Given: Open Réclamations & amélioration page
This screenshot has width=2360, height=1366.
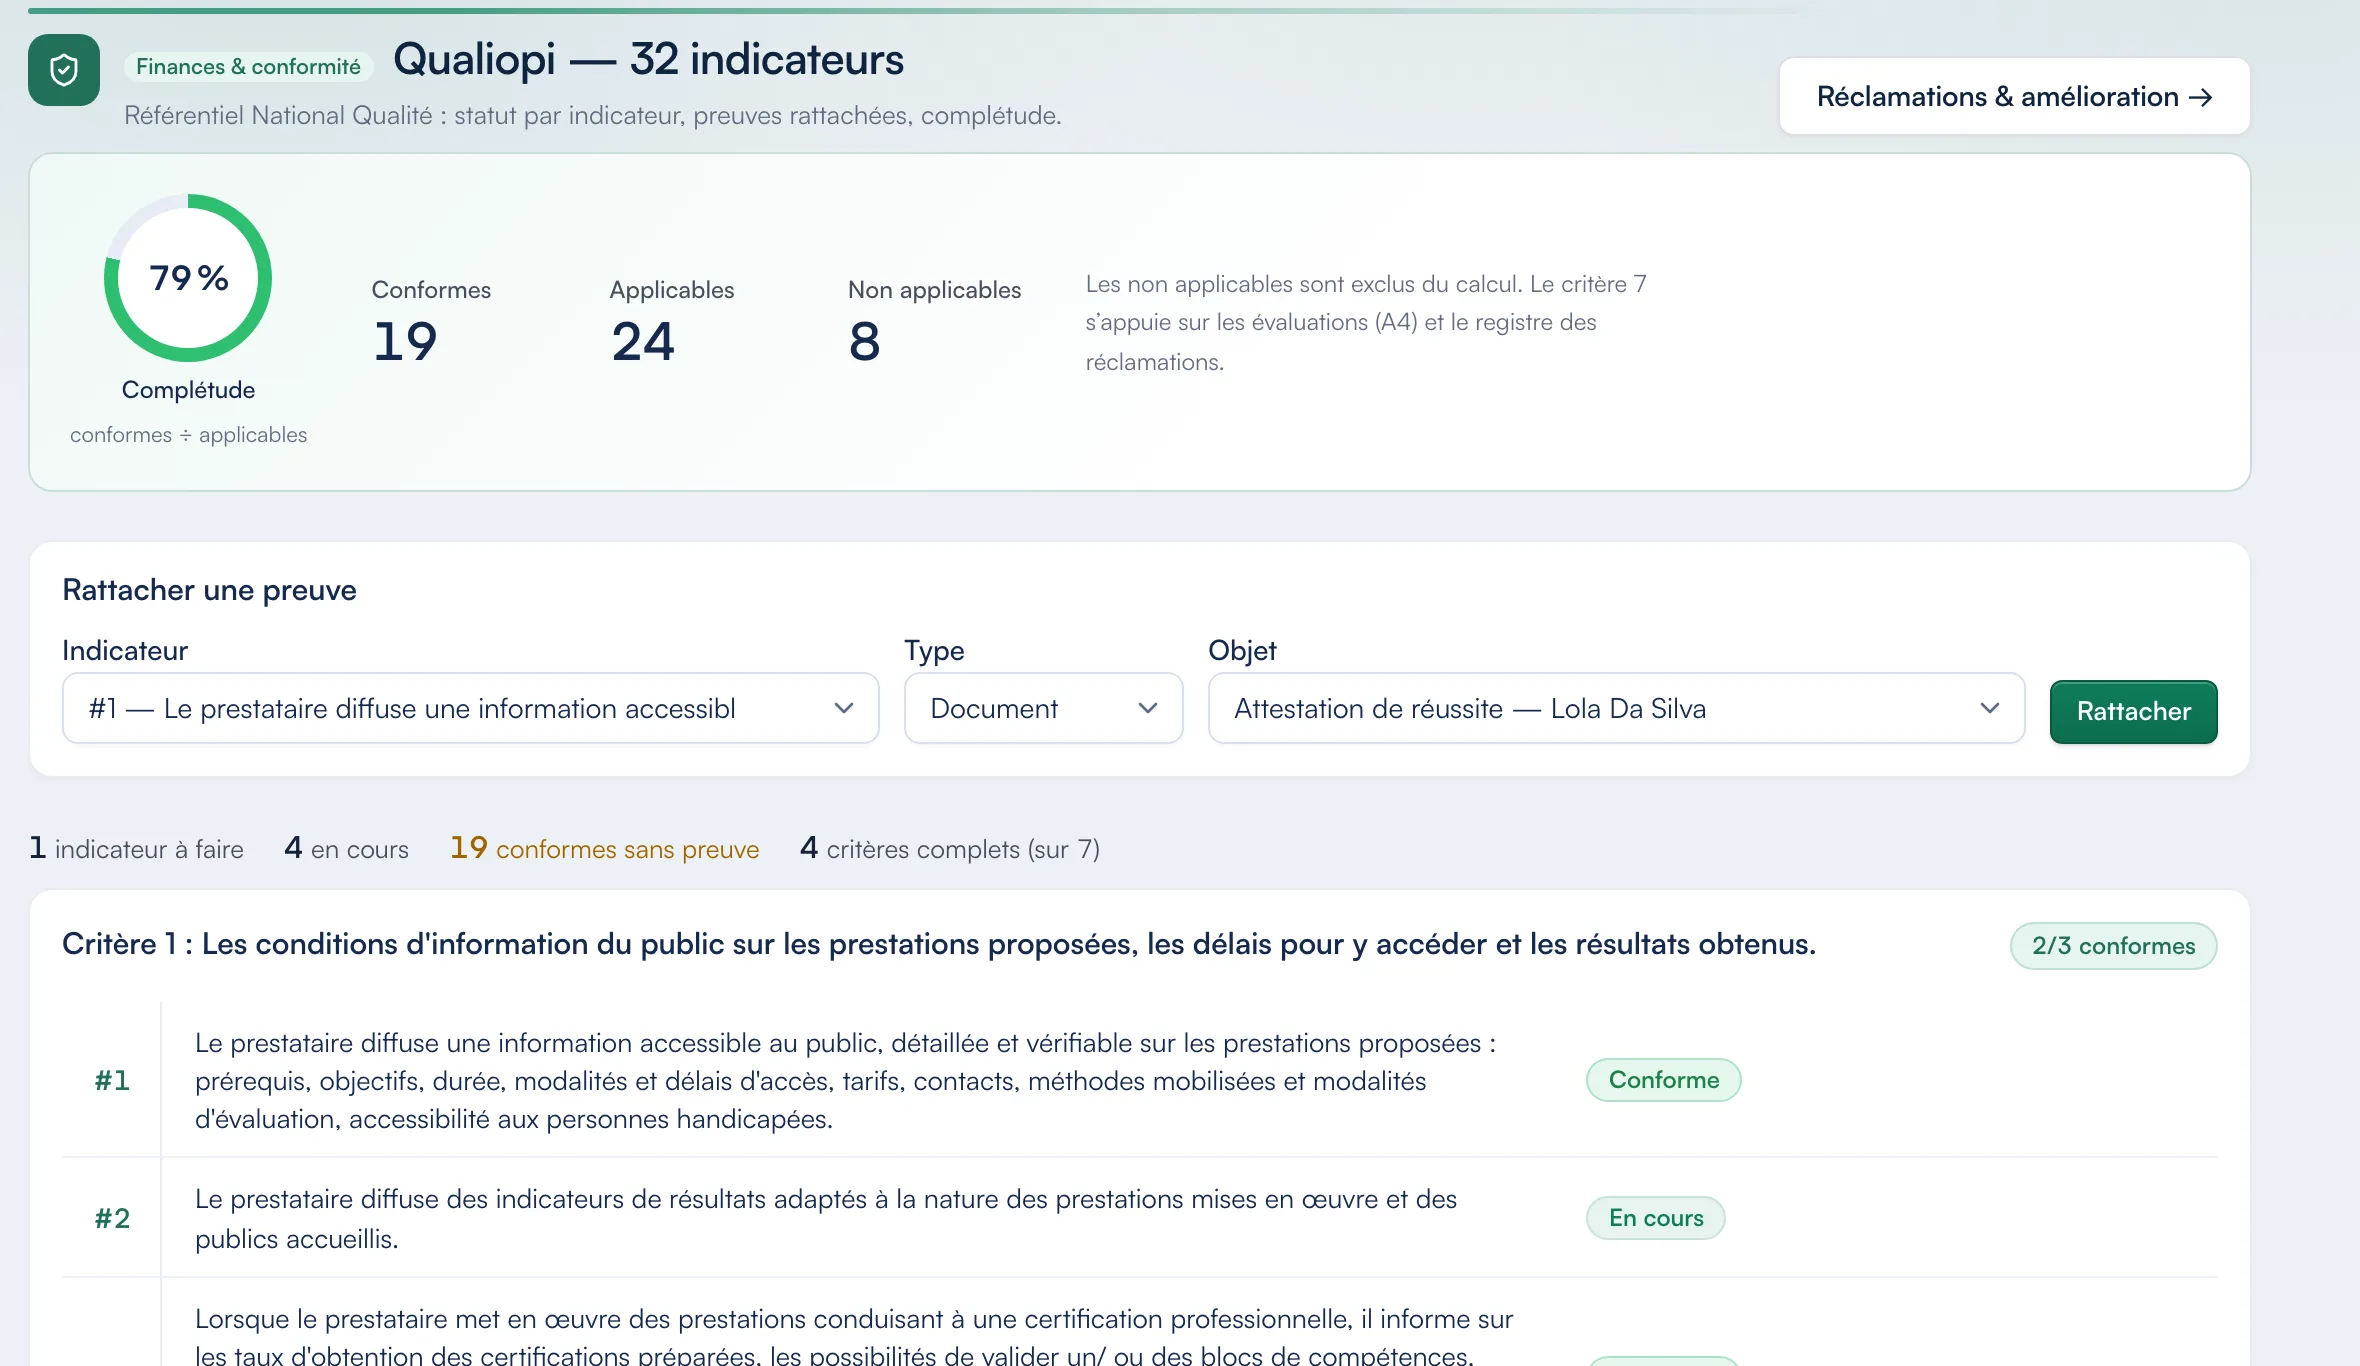Looking at the screenshot, I should click(x=2014, y=96).
